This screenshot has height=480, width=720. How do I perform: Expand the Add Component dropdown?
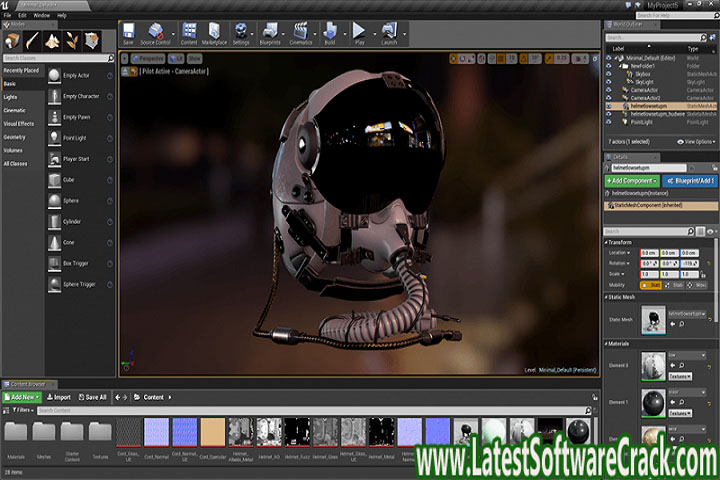coord(633,181)
